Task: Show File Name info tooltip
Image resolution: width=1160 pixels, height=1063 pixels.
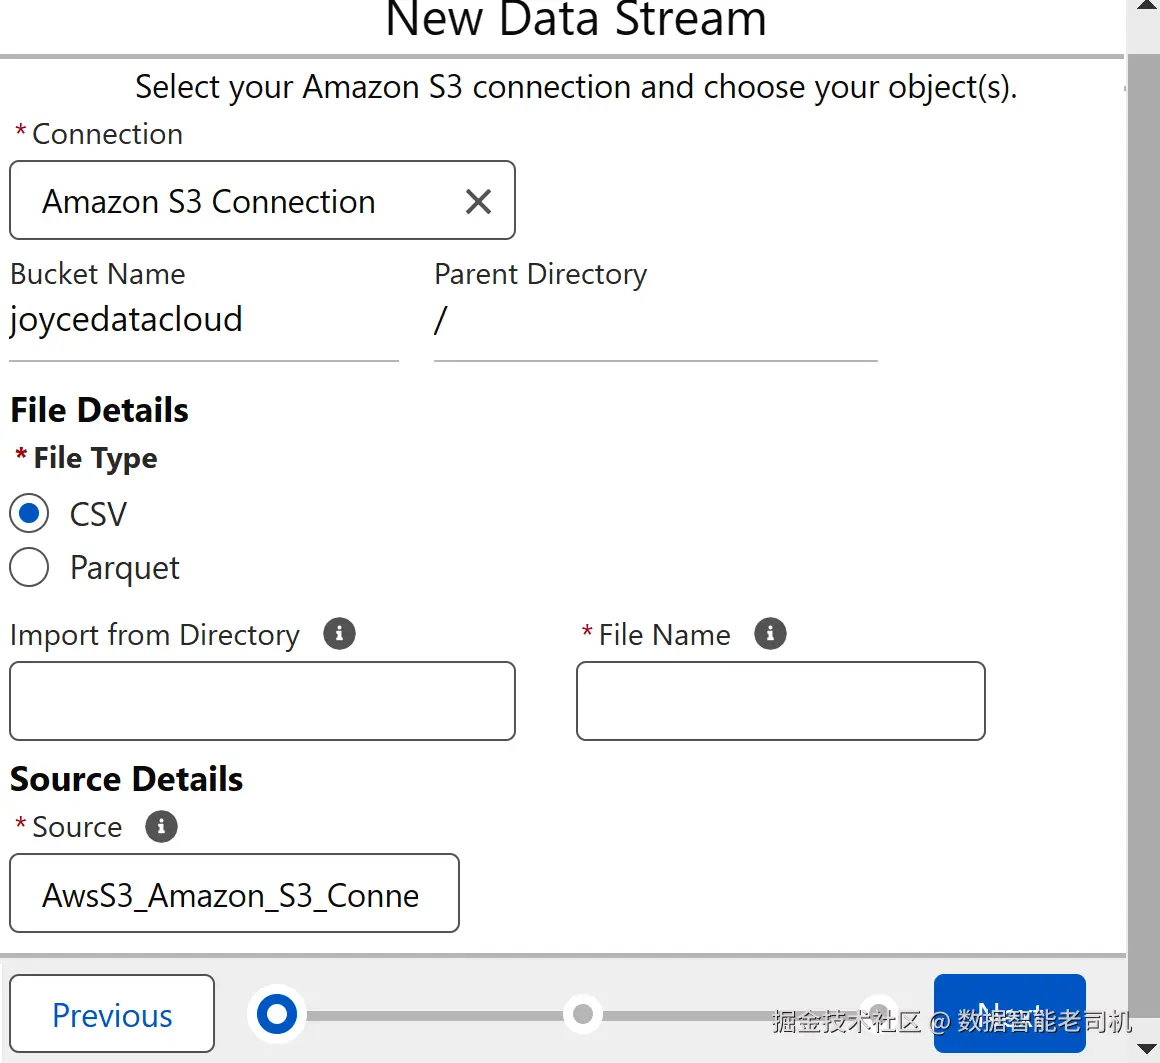Action: pyautogui.click(x=770, y=633)
